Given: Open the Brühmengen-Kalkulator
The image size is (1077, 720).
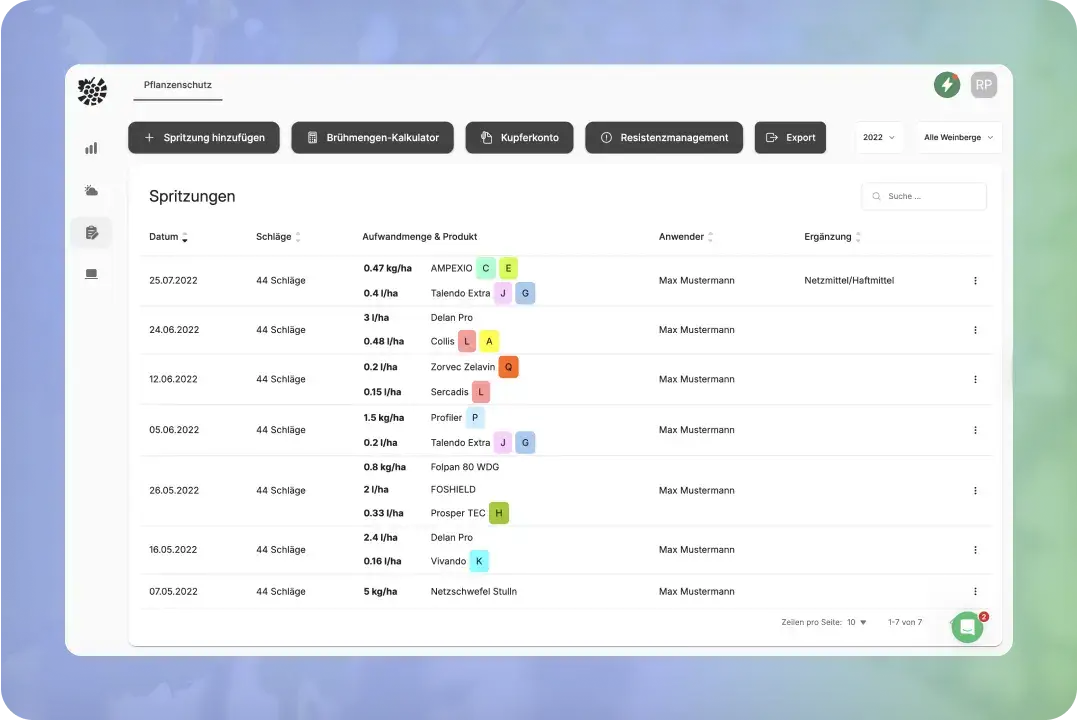Looking at the screenshot, I should point(372,138).
